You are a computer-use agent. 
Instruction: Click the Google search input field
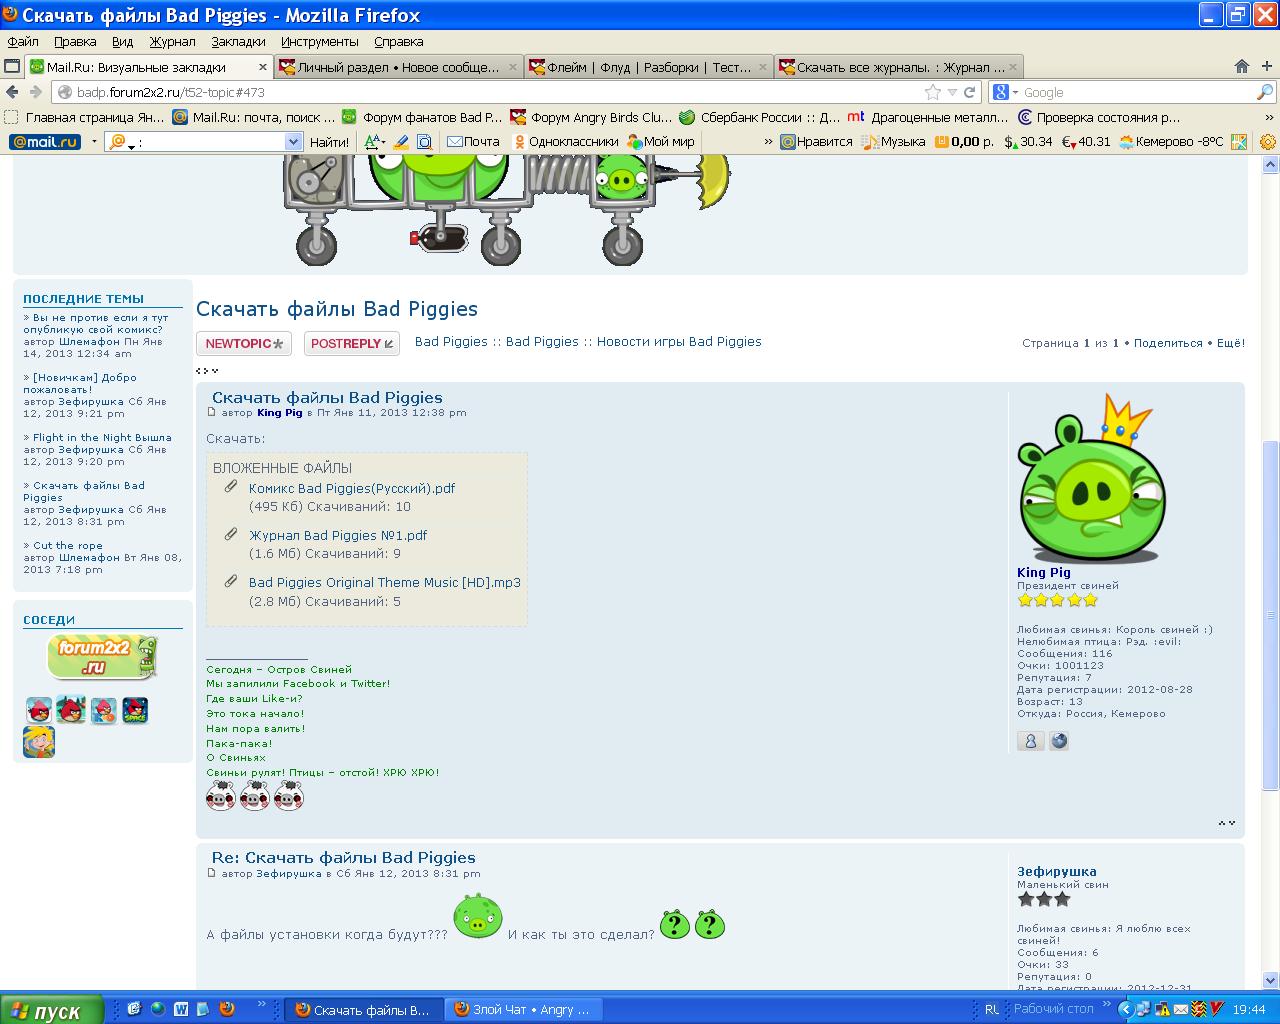tap(1138, 92)
